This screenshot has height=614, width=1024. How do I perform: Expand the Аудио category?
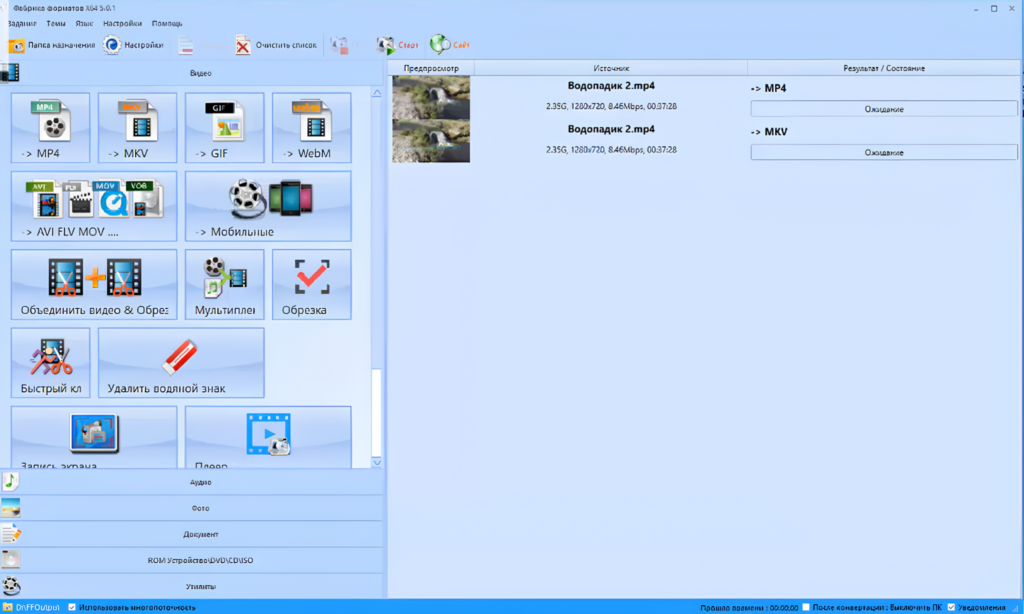pos(191,482)
